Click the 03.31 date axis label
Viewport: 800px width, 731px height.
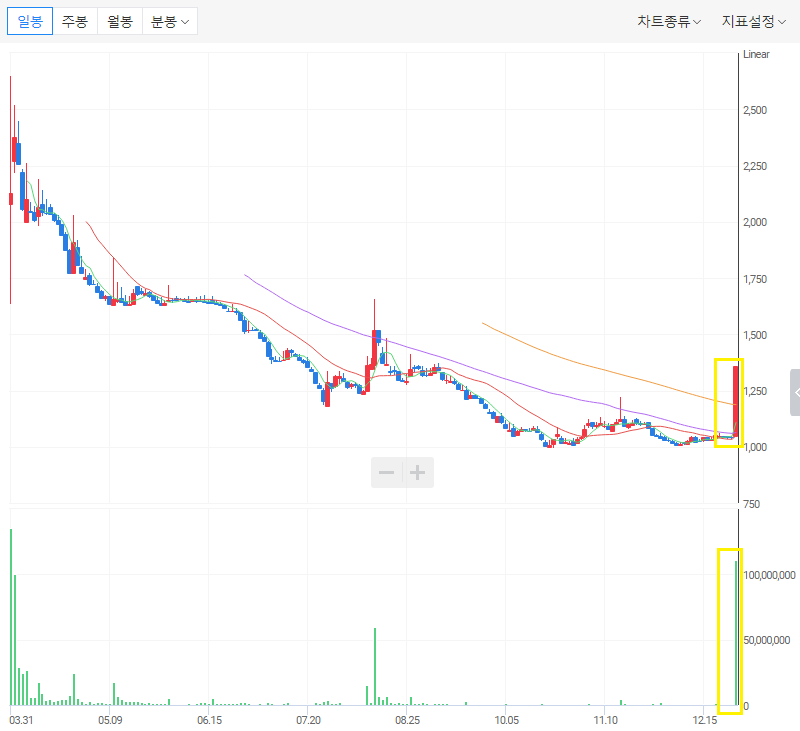click(21, 720)
